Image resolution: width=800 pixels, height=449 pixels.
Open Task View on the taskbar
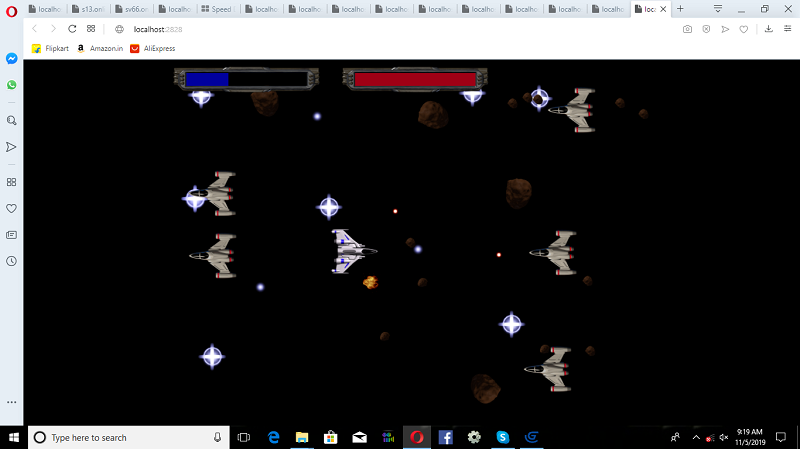(x=244, y=437)
